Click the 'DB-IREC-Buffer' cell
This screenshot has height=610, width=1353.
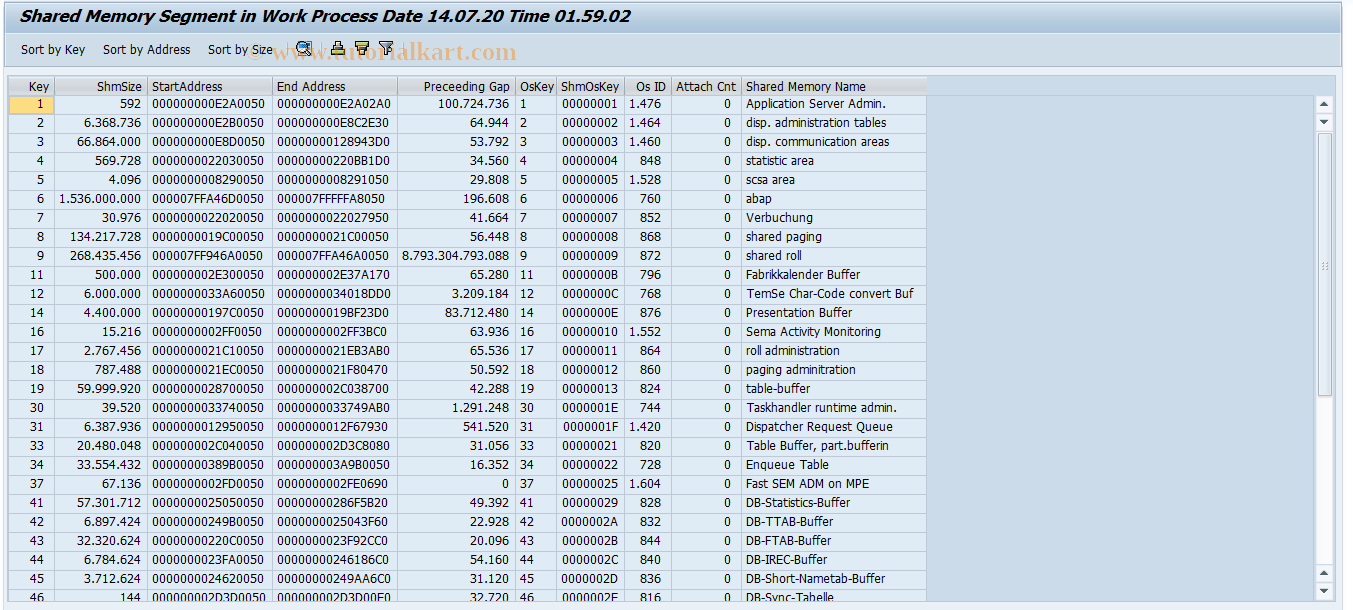[x=834, y=560]
